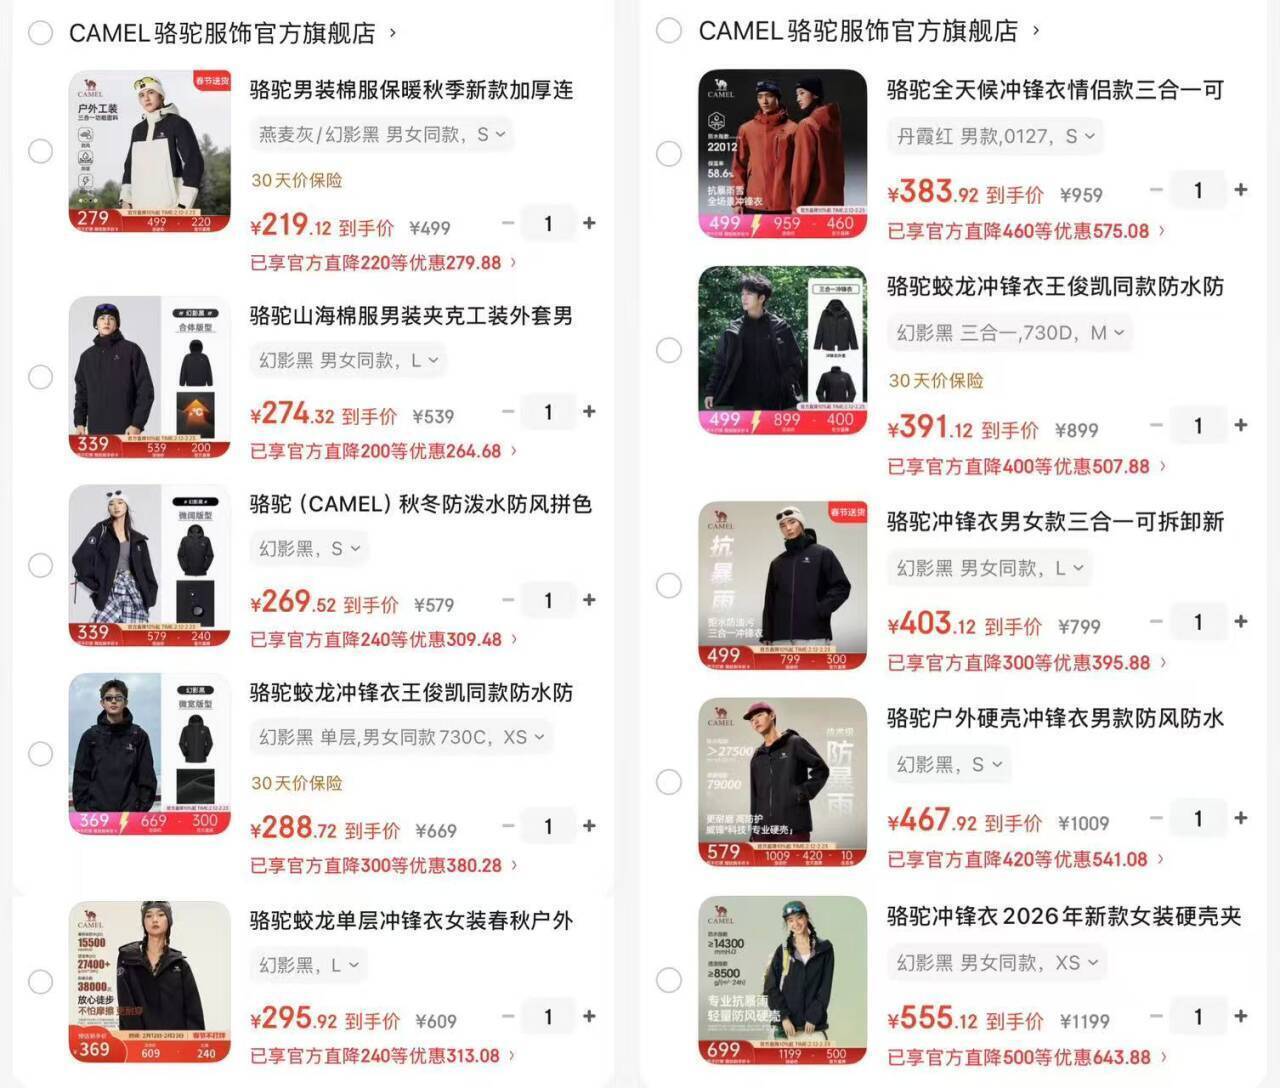View discount details 优惠643.88
The image size is (1280, 1088).
pyautogui.click(x=1026, y=1057)
